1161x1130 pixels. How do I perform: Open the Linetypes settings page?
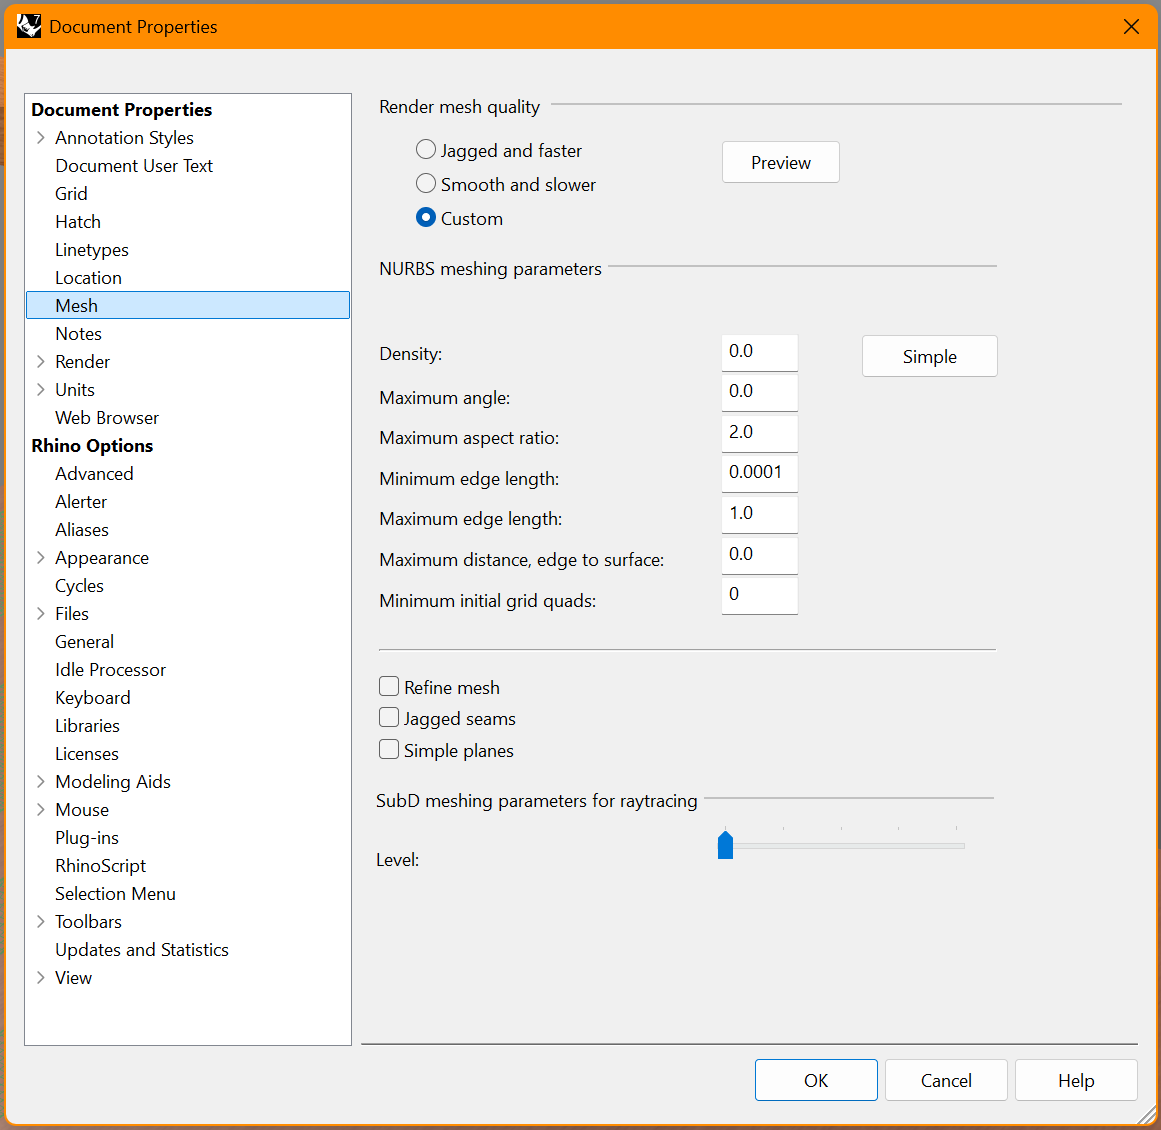point(92,250)
